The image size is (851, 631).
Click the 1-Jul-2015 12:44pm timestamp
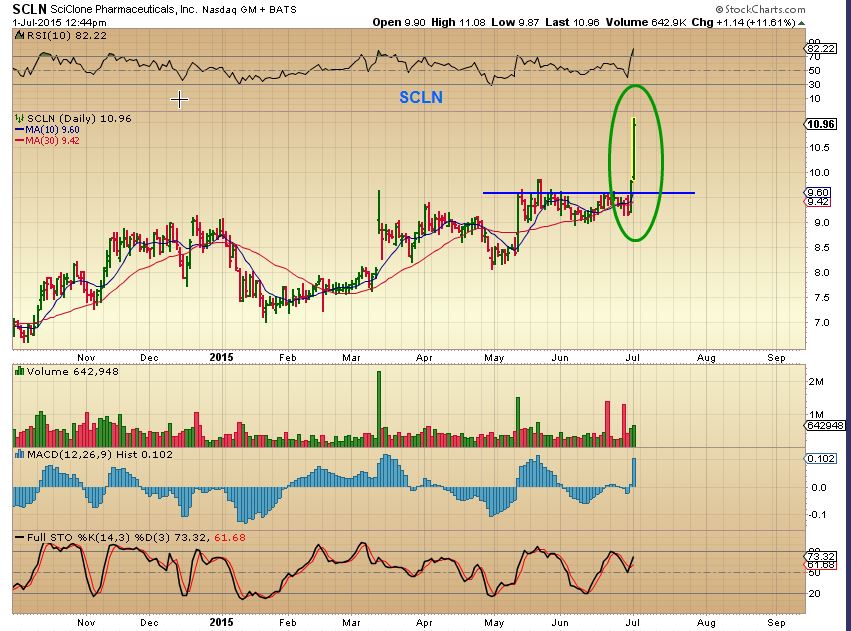point(59,23)
